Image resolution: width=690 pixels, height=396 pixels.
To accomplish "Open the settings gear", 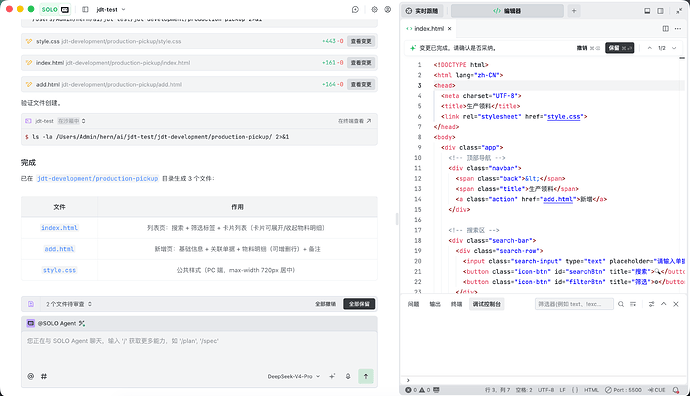I will (x=374, y=9).
